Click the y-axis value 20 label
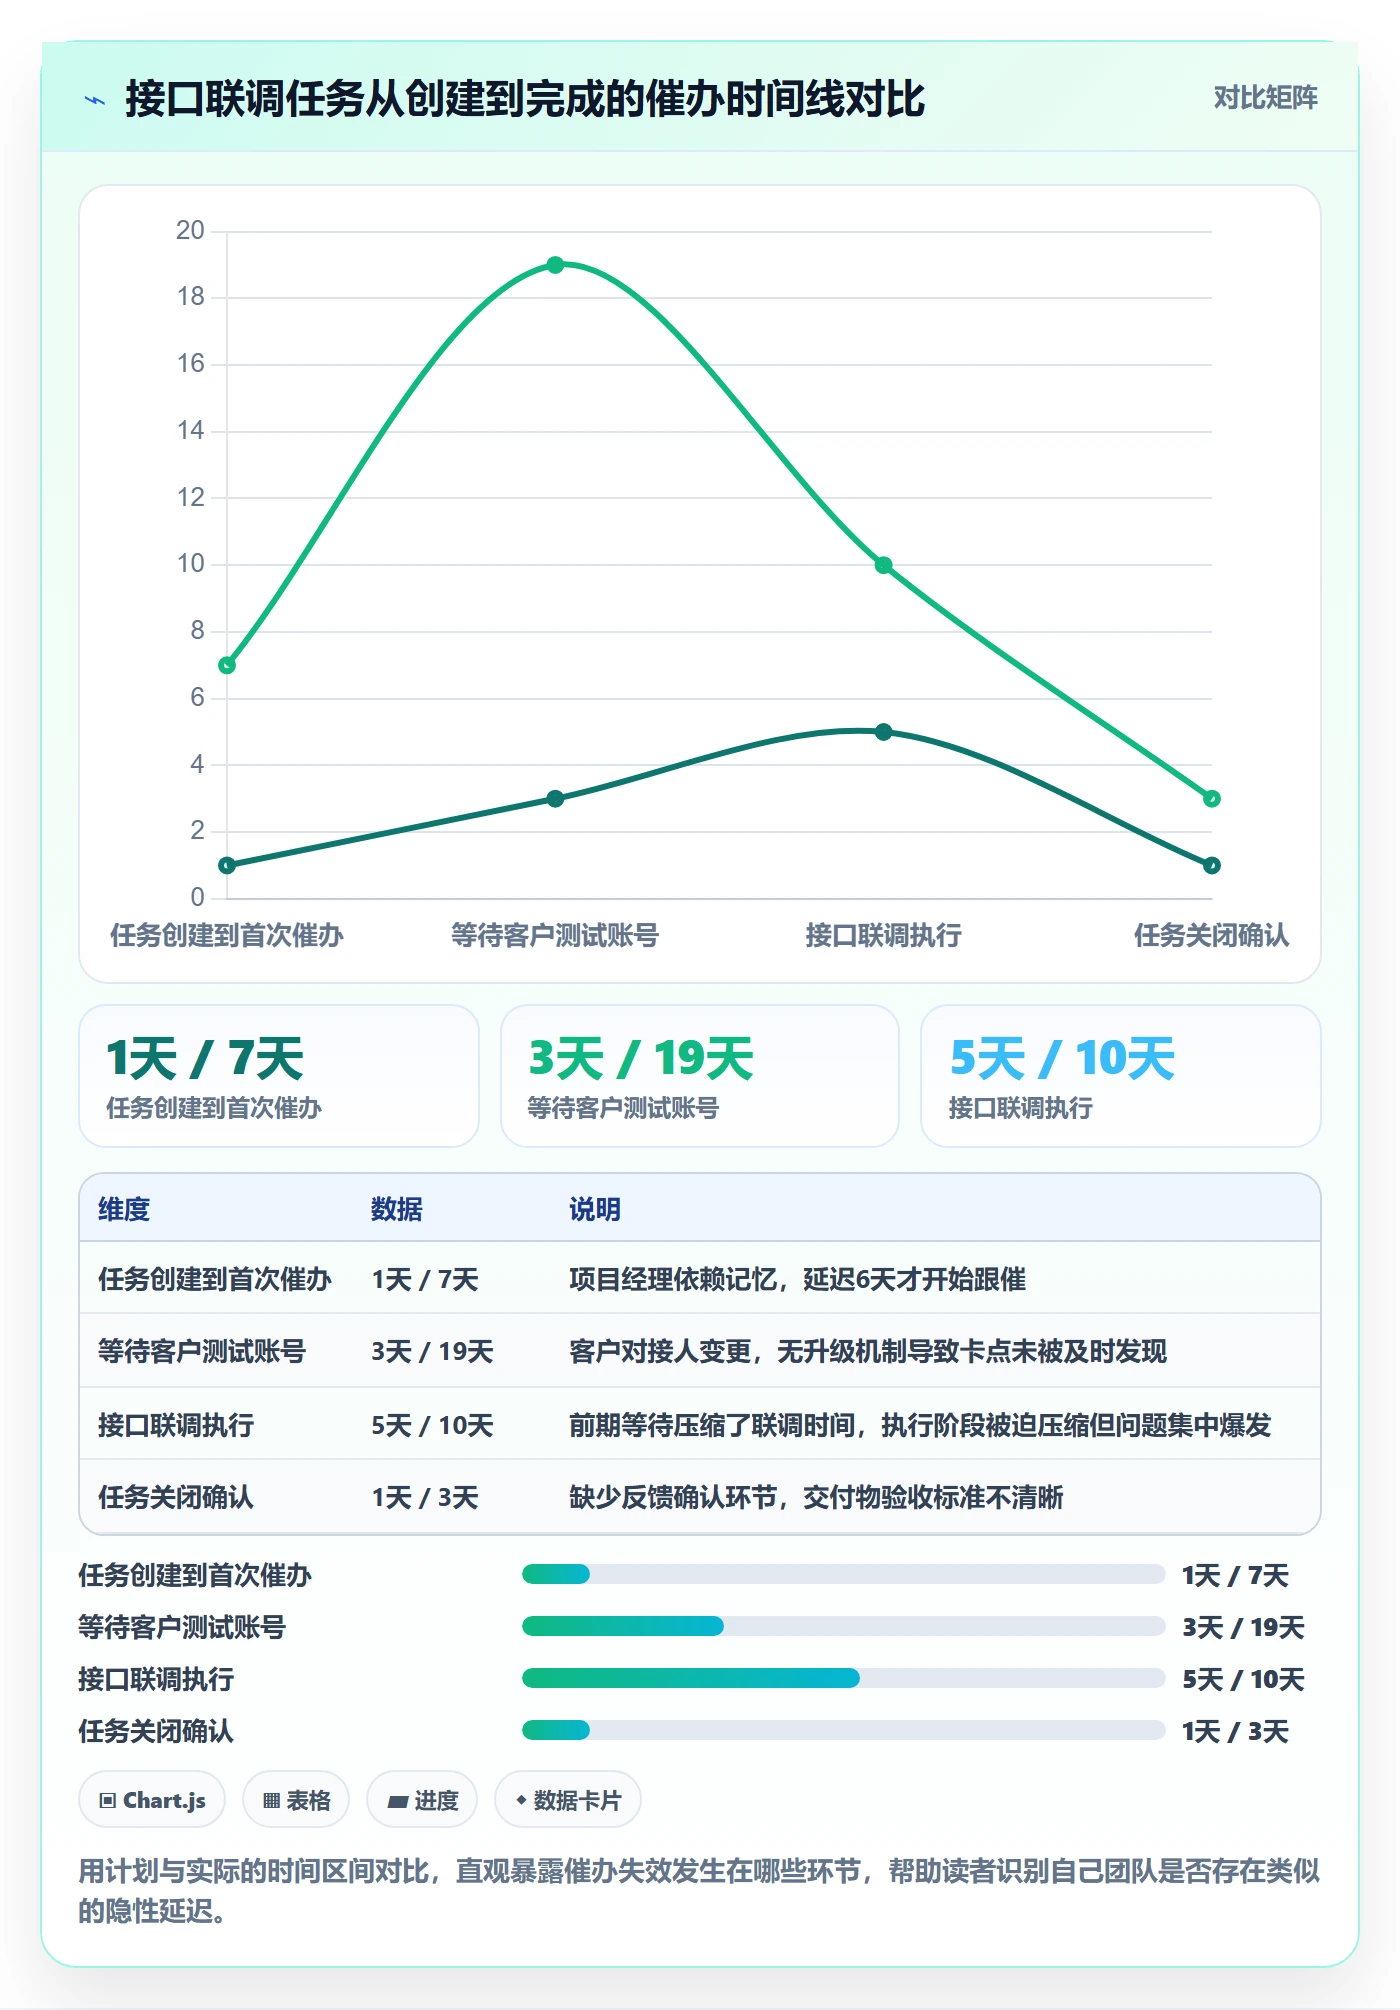This screenshot has width=1400, height=2010. click(190, 231)
